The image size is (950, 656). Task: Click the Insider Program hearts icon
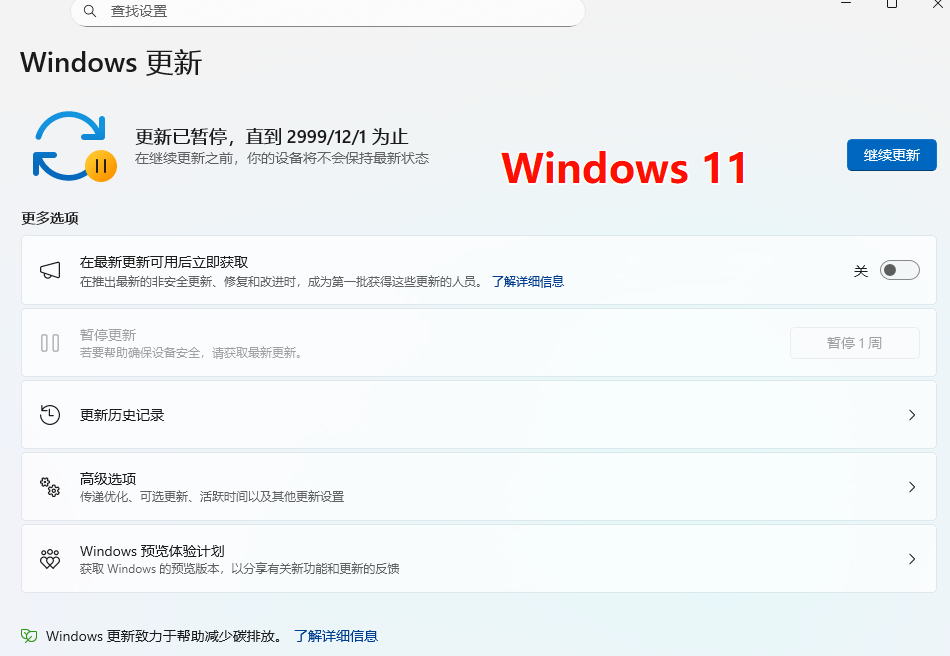click(x=50, y=559)
